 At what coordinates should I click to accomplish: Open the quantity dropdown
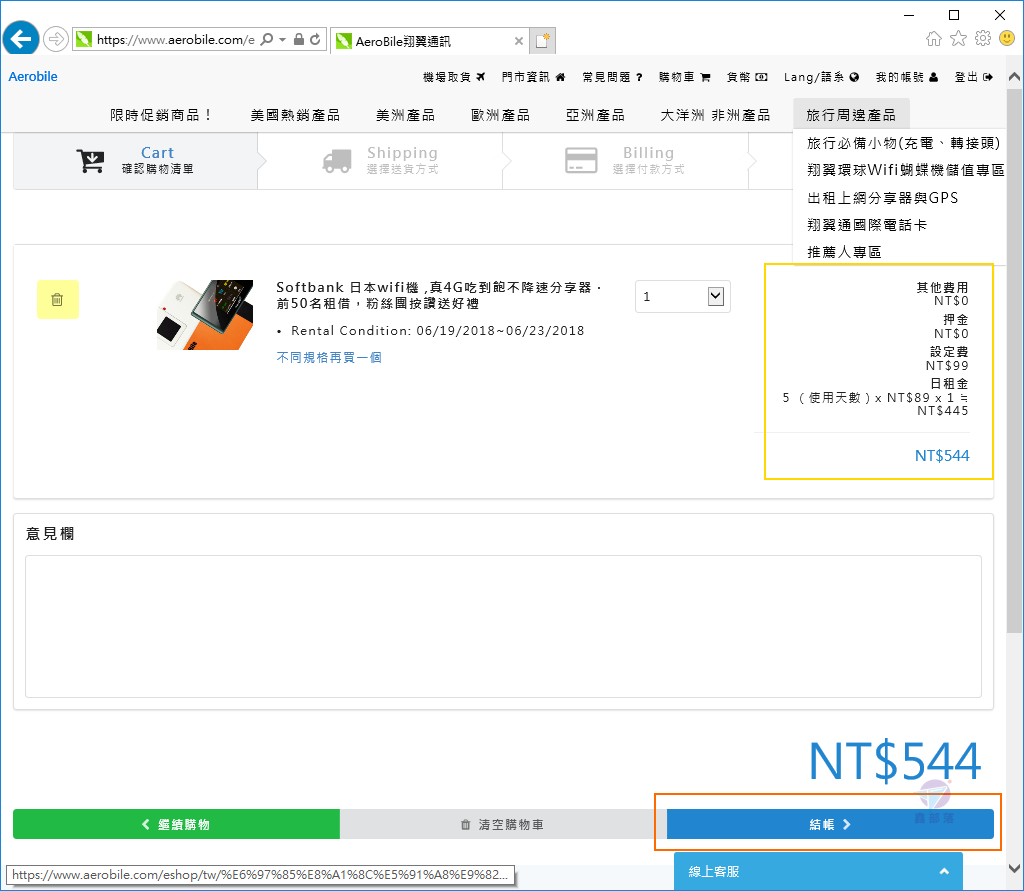point(682,297)
